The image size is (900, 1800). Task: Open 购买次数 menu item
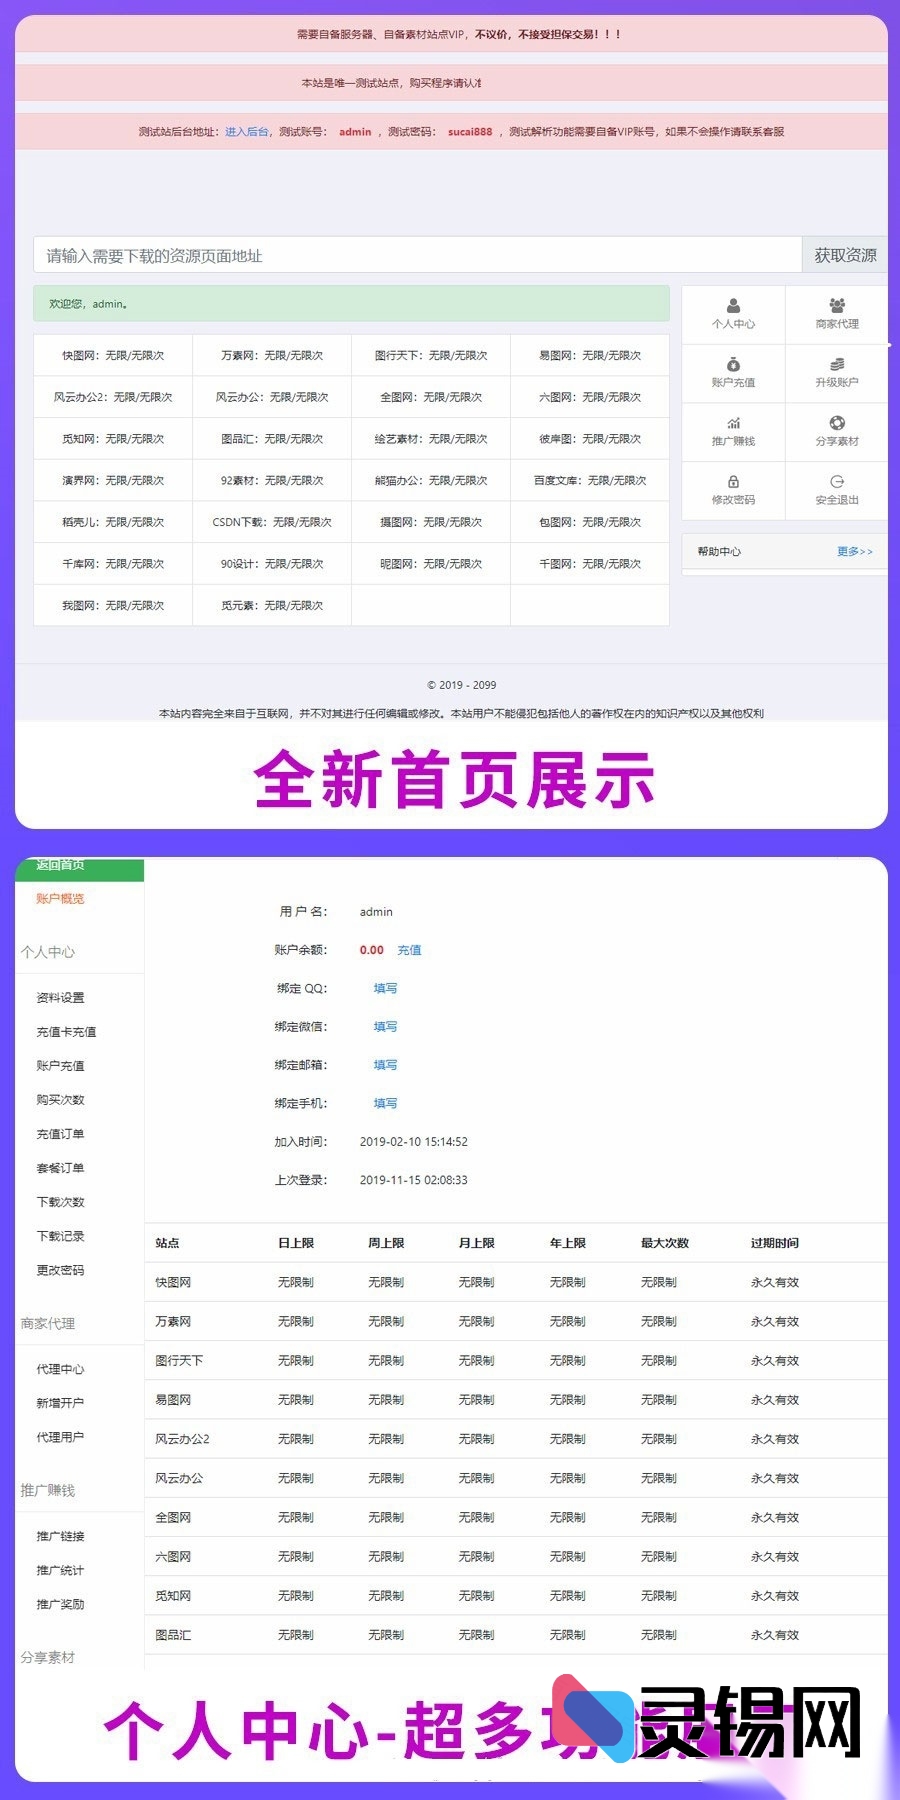click(60, 1099)
